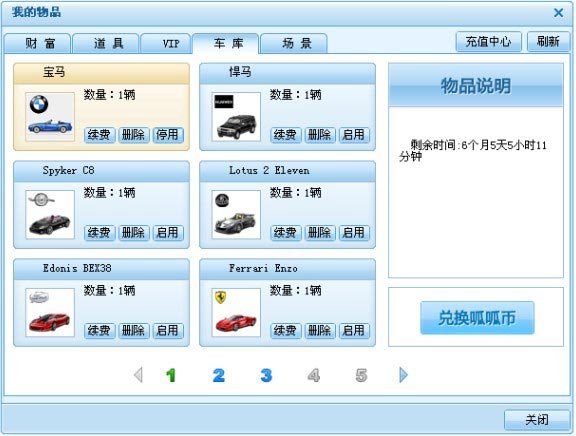The width and height of the screenshot is (576, 436).
Task: Jump to page 3 in pagination
Action: pos(266,375)
